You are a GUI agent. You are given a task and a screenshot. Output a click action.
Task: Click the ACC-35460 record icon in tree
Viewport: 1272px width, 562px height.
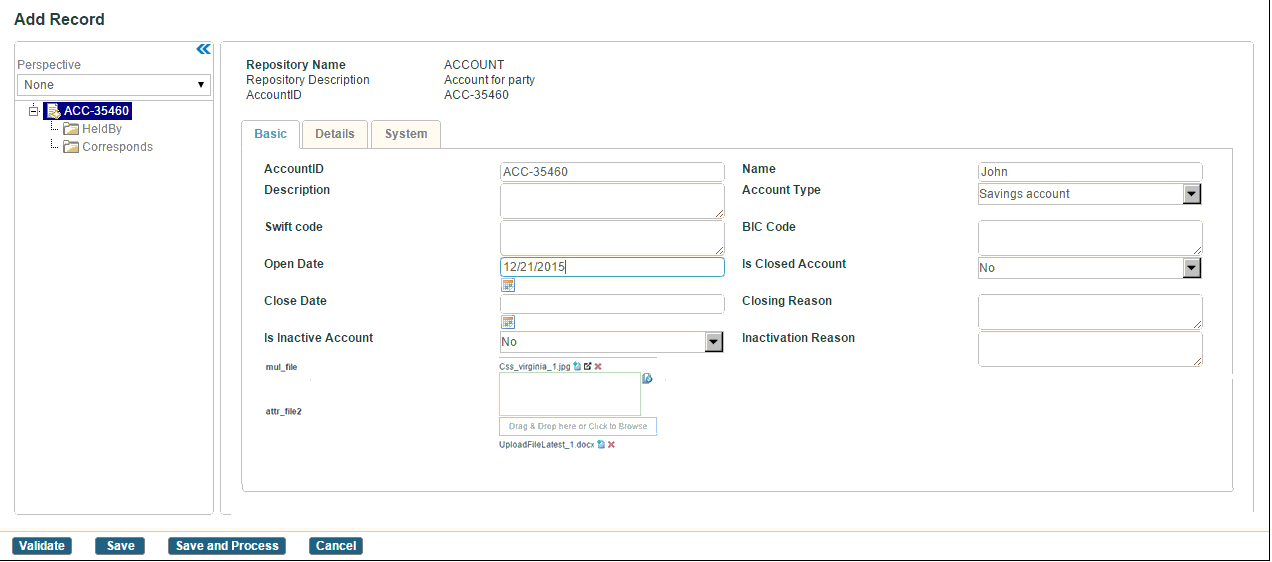pos(54,112)
